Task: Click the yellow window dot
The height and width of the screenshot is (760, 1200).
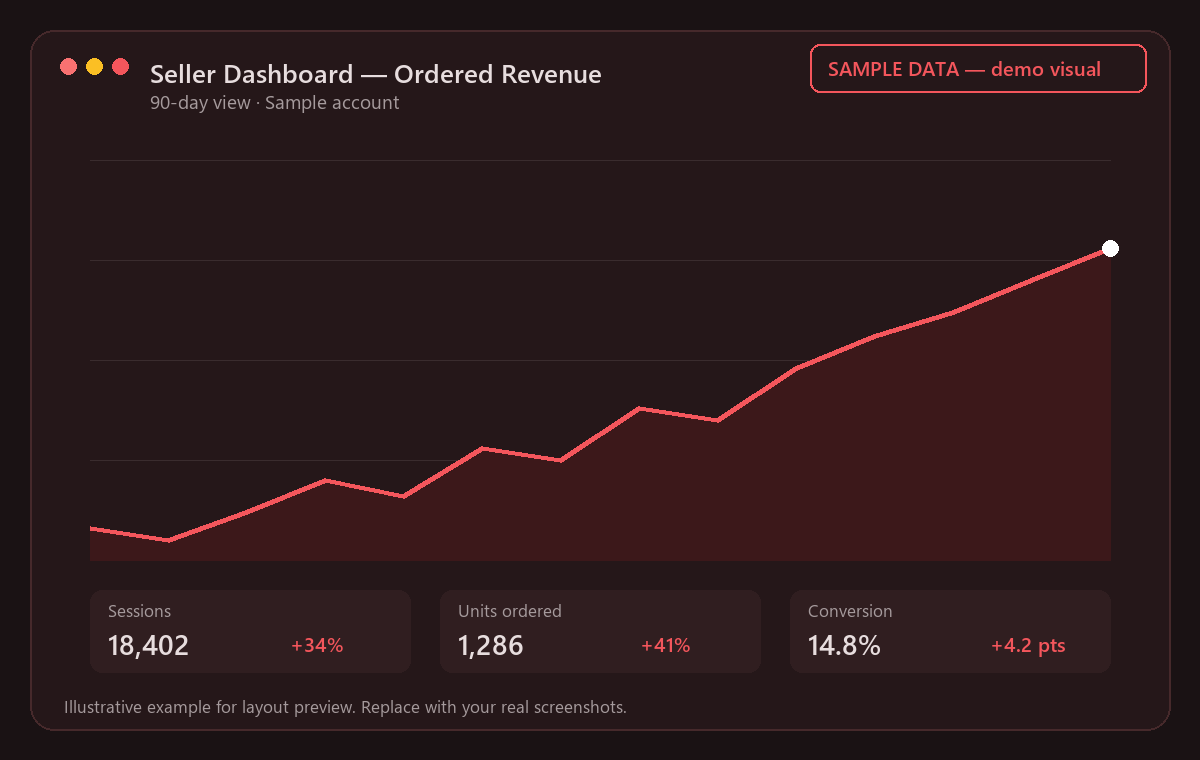Action: [x=94, y=67]
